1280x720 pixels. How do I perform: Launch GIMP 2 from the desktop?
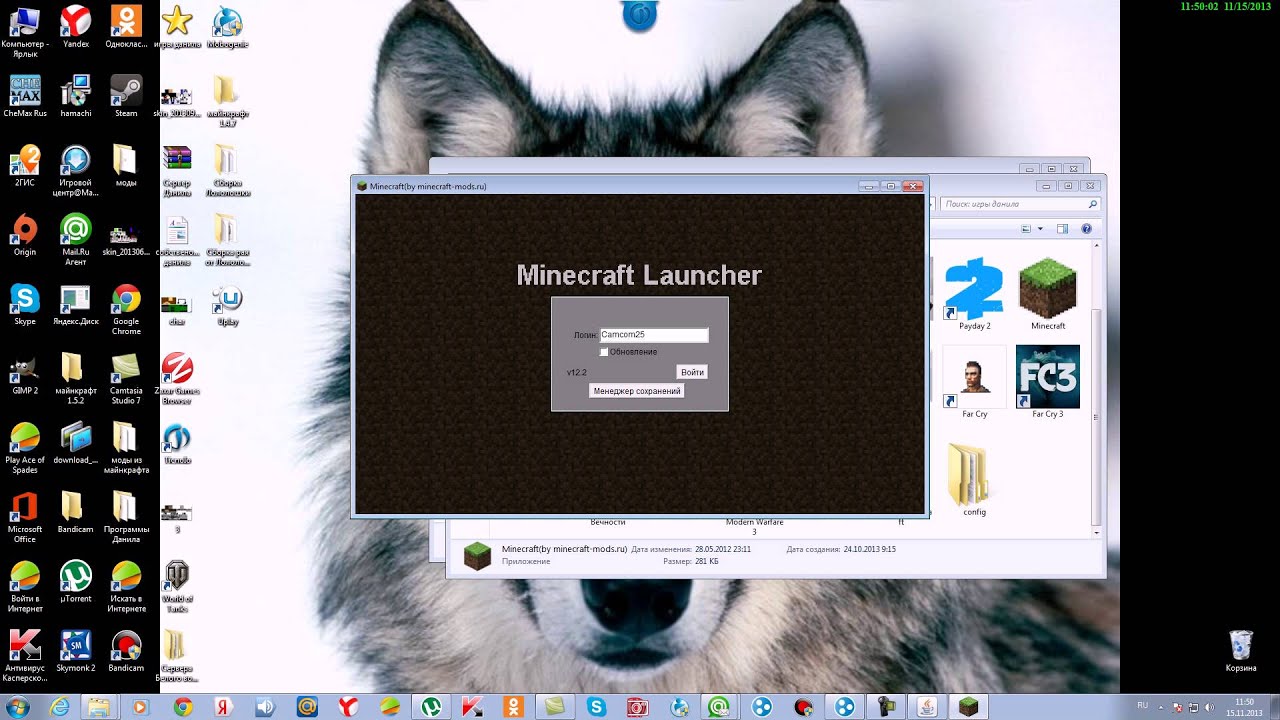[25, 373]
